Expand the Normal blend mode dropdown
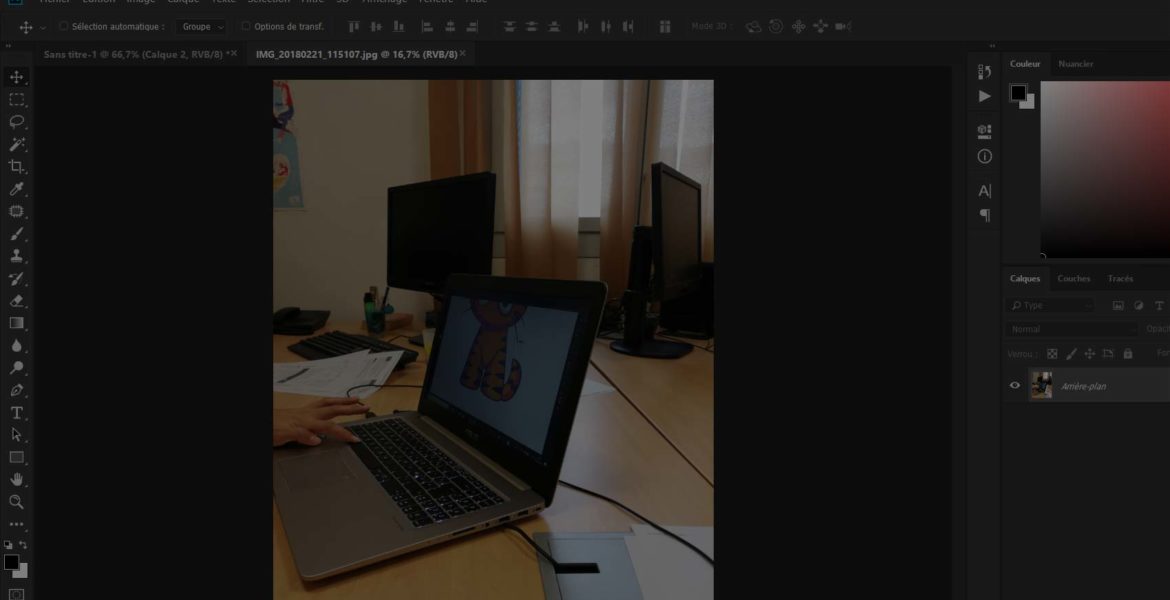The width and height of the screenshot is (1170, 600). coord(1072,329)
